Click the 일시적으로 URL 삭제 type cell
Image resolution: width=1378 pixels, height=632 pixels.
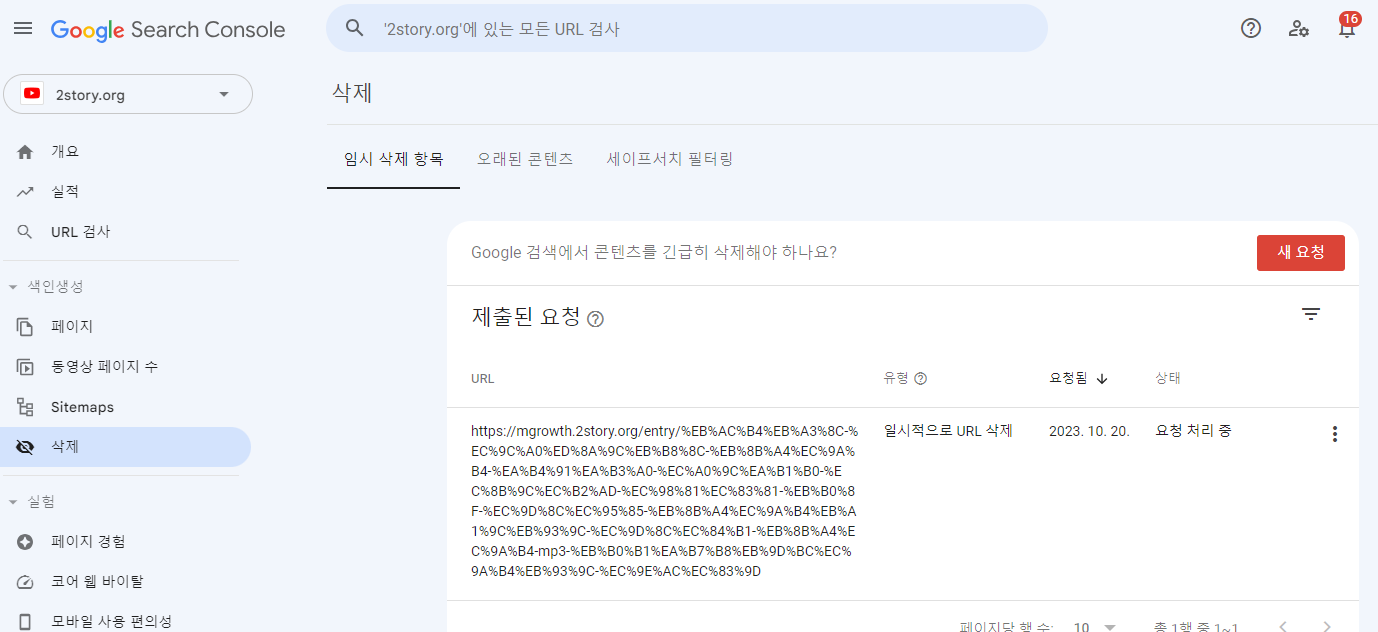click(x=948, y=431)
